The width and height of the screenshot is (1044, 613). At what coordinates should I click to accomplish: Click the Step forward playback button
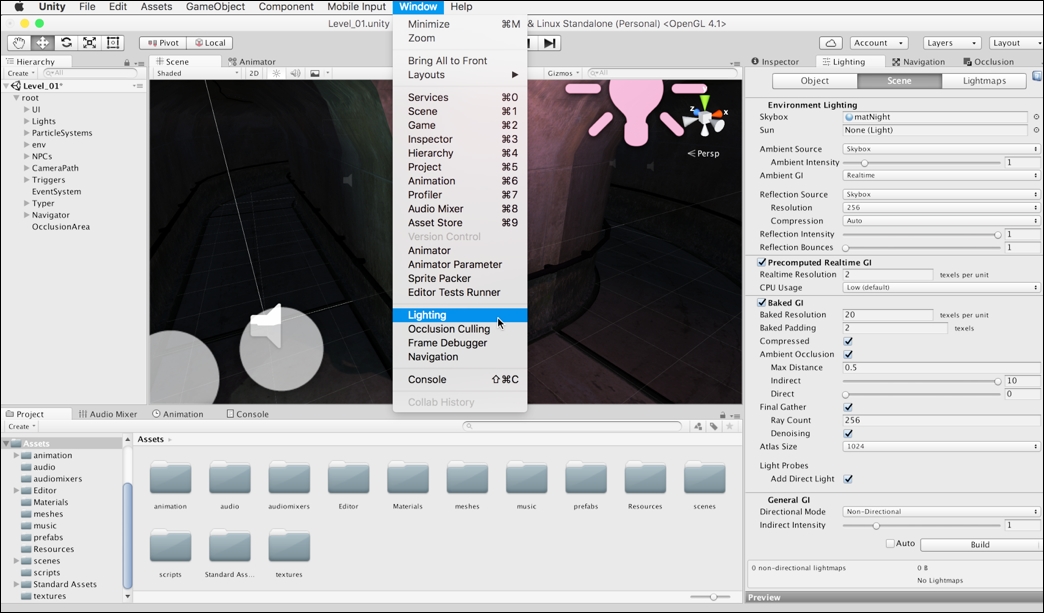pyautogui.click(x=549, y=43)
